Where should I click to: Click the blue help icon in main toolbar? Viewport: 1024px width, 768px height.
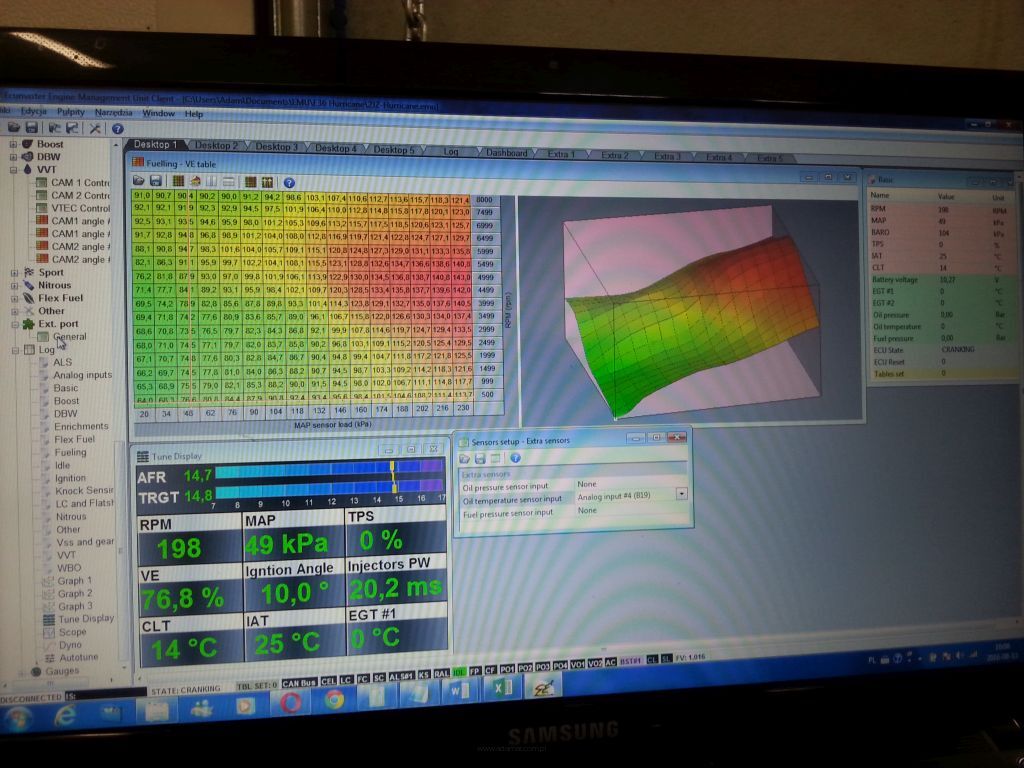(117, 128)
